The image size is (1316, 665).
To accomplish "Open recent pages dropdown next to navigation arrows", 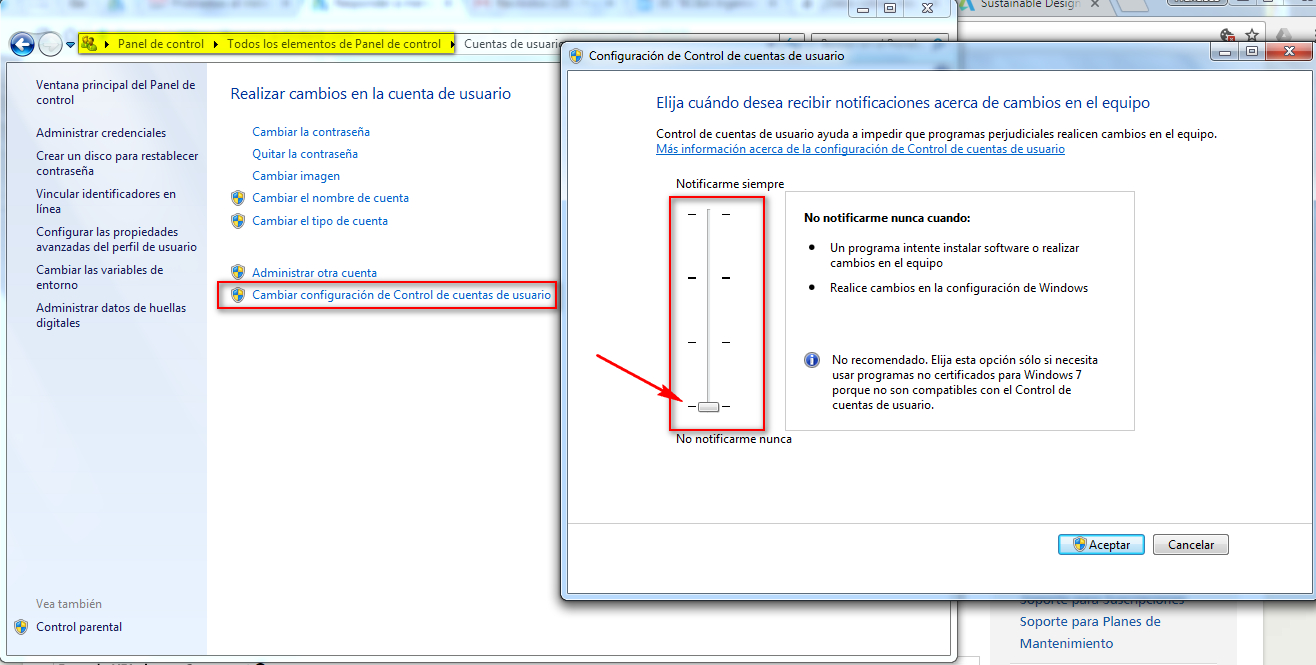I will tap(68, 44).
